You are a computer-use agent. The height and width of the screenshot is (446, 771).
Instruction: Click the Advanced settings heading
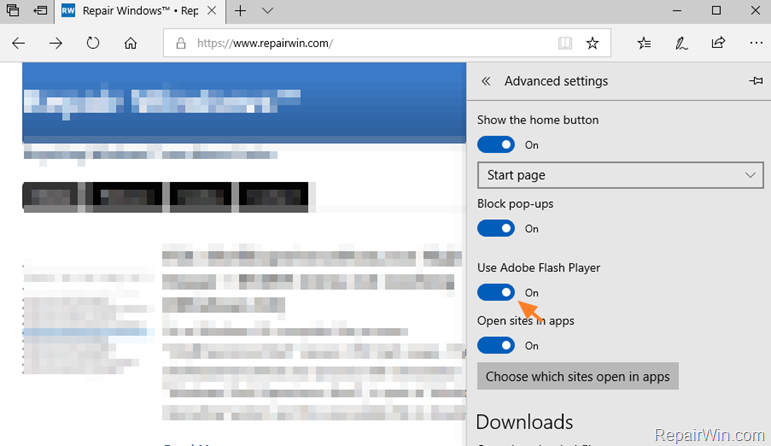556,81
